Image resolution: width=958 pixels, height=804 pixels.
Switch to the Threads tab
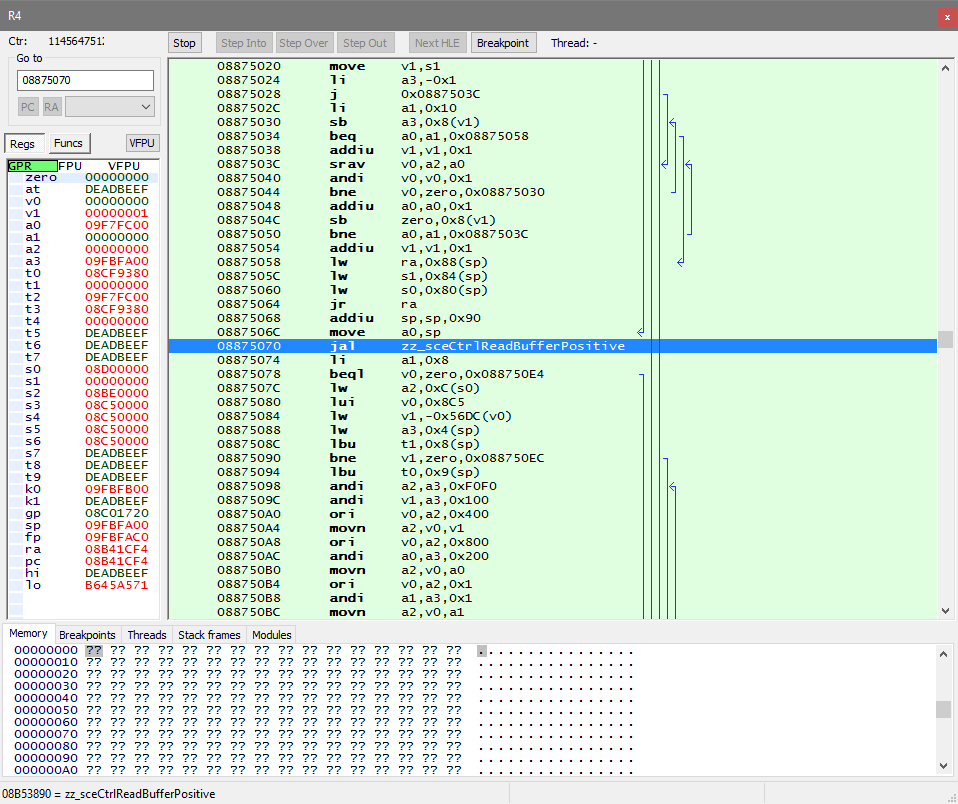pos(147,634)
